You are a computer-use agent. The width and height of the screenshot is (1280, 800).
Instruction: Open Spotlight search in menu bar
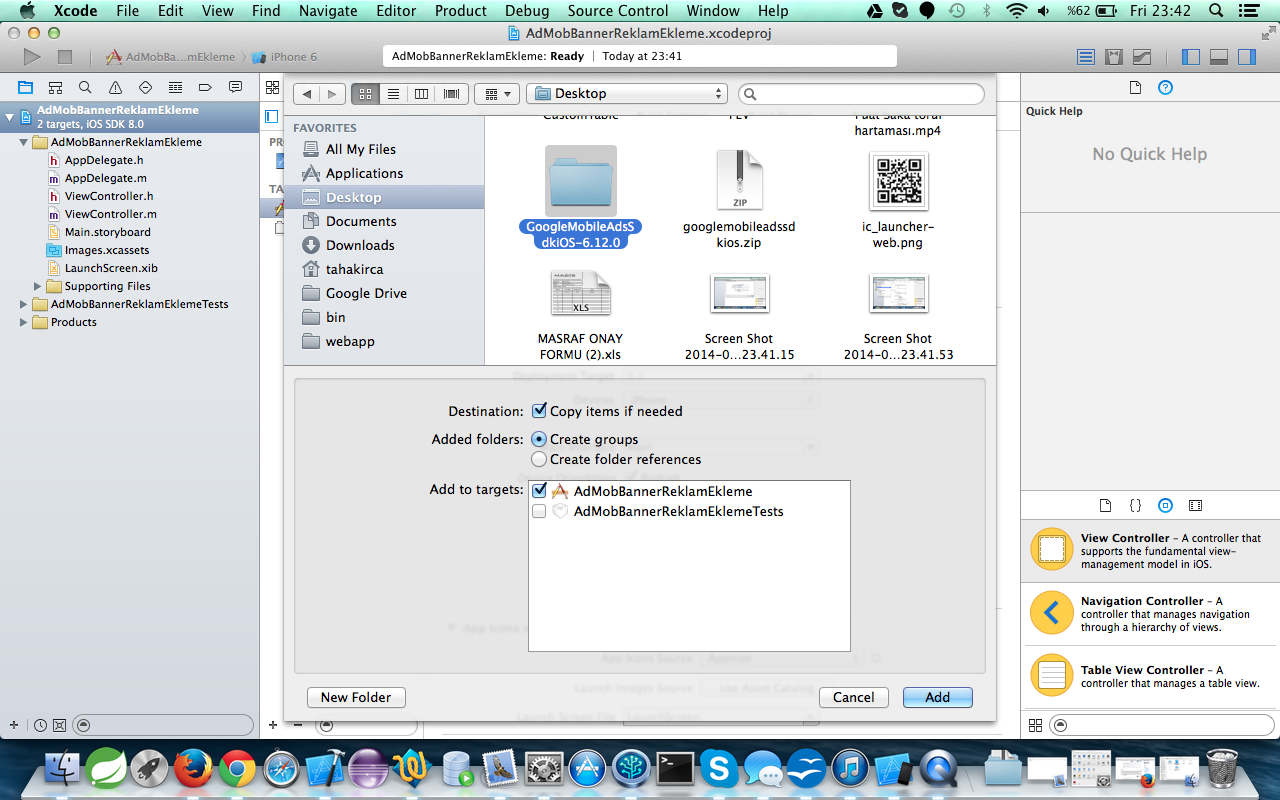[x=1215, y=11]
